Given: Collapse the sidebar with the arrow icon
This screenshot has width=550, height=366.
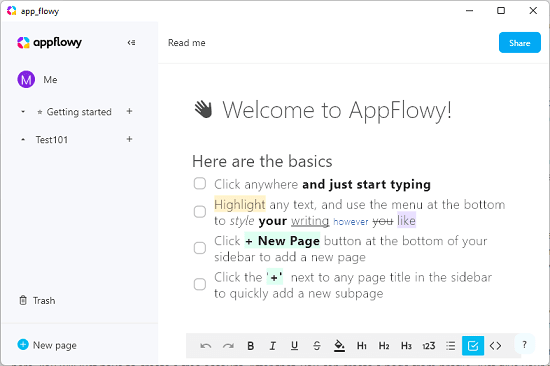Looking at the screenshot, I should pos(131,42).
